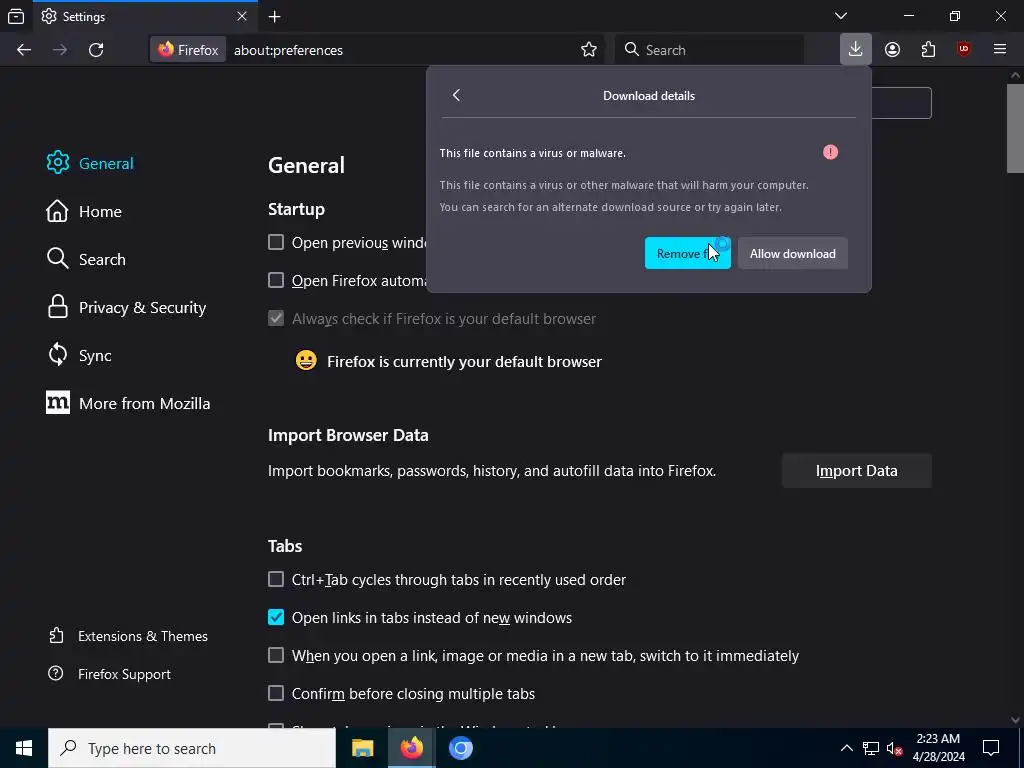
Task: Open the Home settings category
Action: 84,212
